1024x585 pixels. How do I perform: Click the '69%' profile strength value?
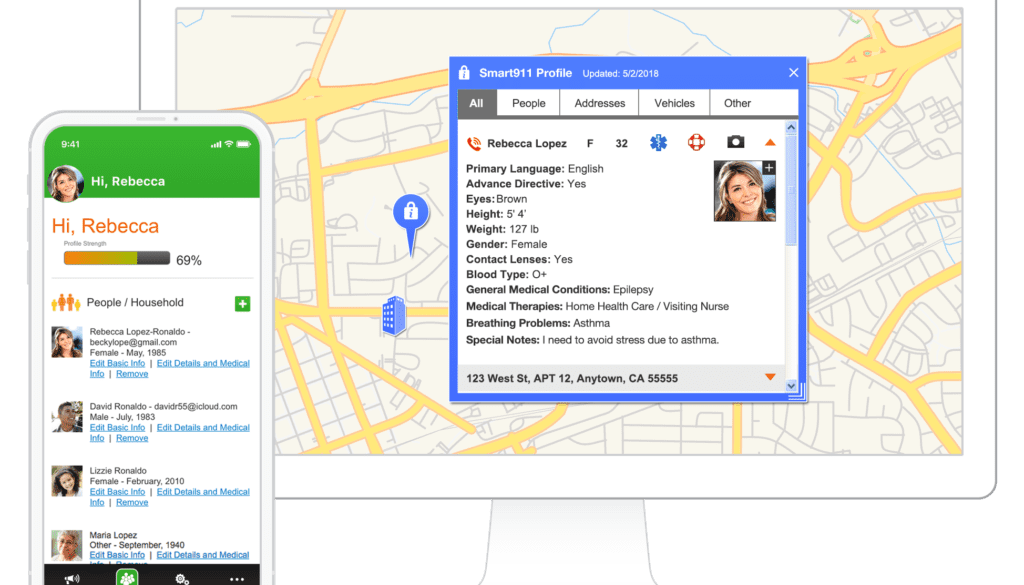(x=189, y=261)
